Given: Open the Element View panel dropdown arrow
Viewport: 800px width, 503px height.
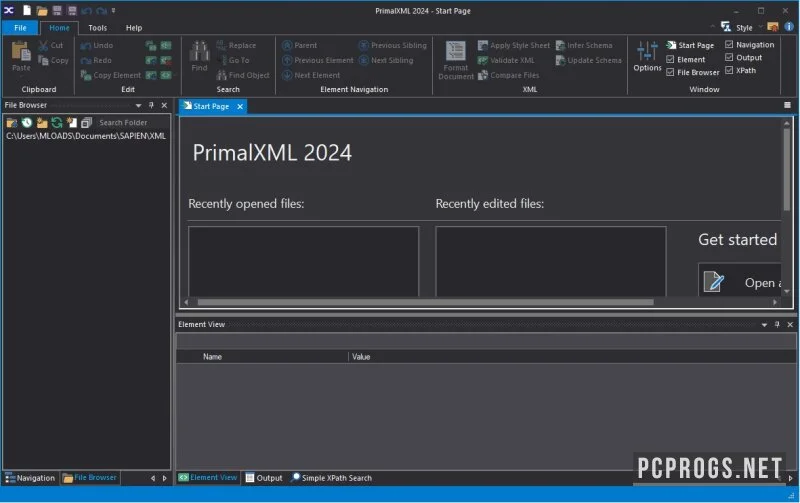Looking at the screenshot, I should click(x=764, y=325).
